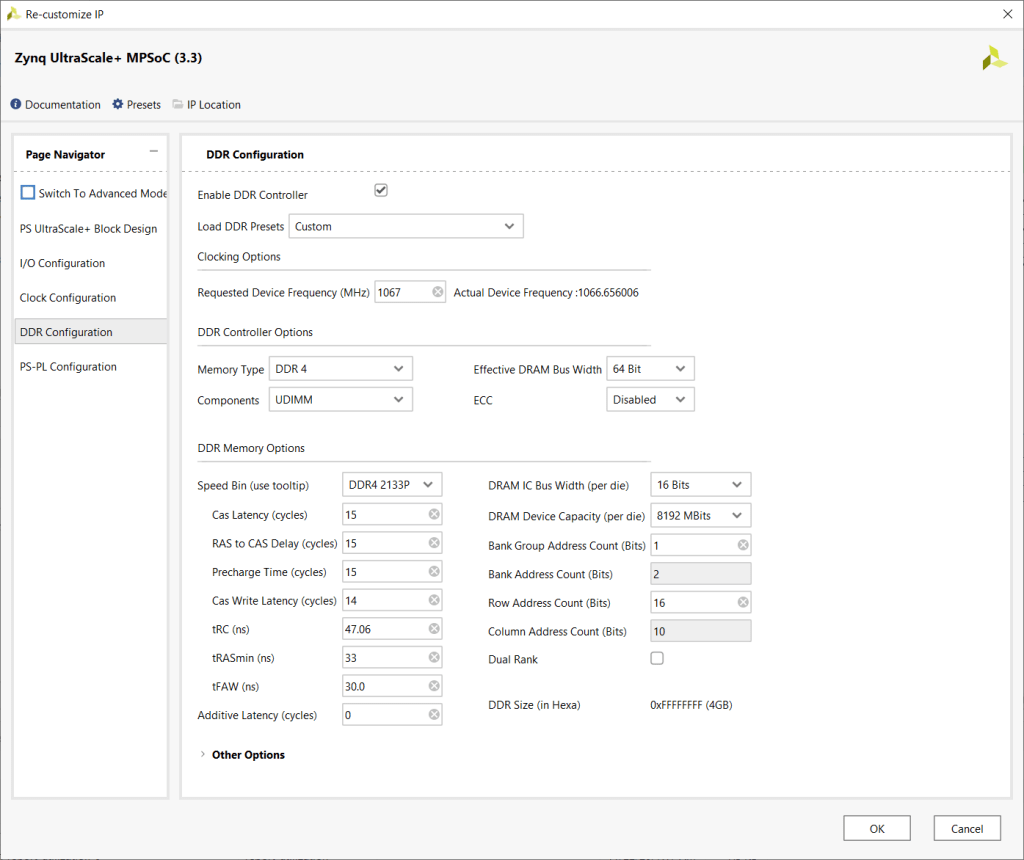
Task: Click the OK button
Action: (x=876, y=828)
